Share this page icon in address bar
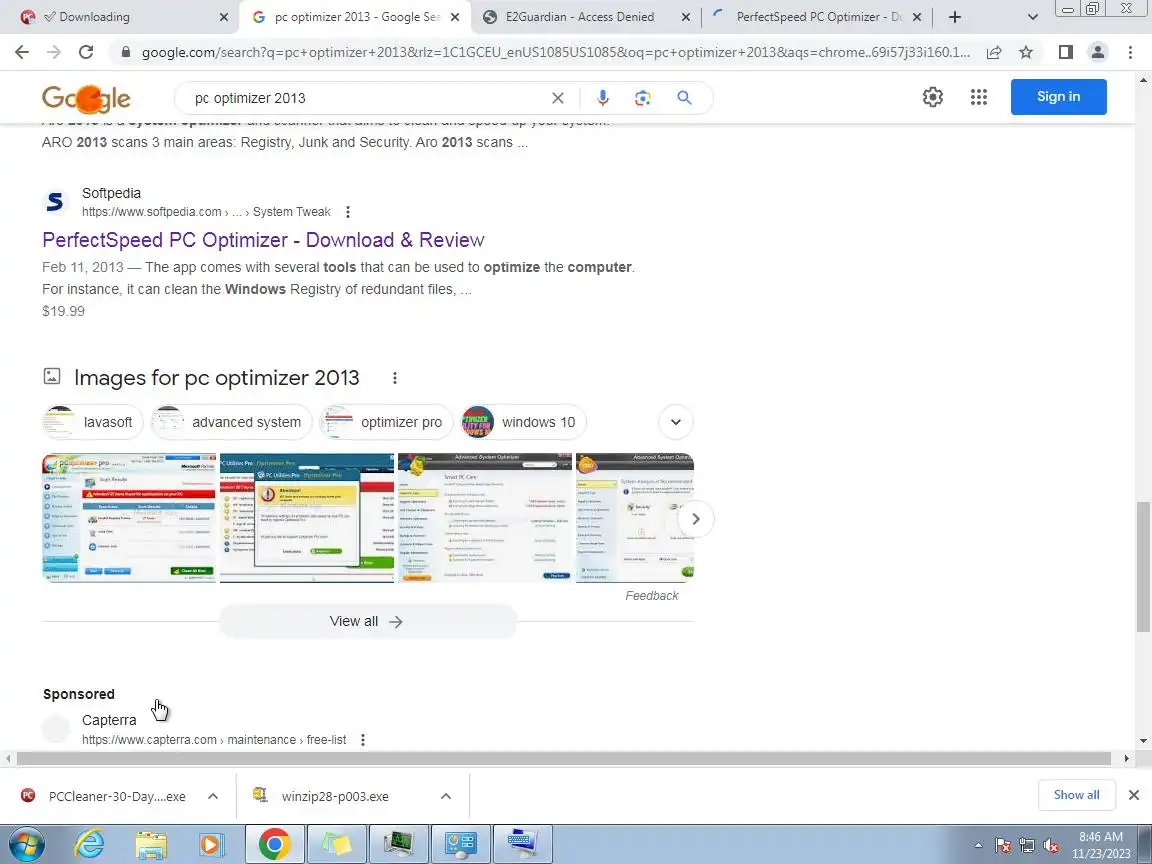 pyautogui.click(x=994, y=52)
